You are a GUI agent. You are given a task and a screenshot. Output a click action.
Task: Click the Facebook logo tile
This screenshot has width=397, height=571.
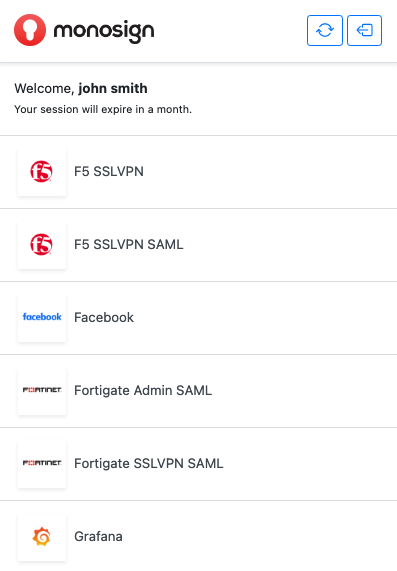(x=42, y=317)
